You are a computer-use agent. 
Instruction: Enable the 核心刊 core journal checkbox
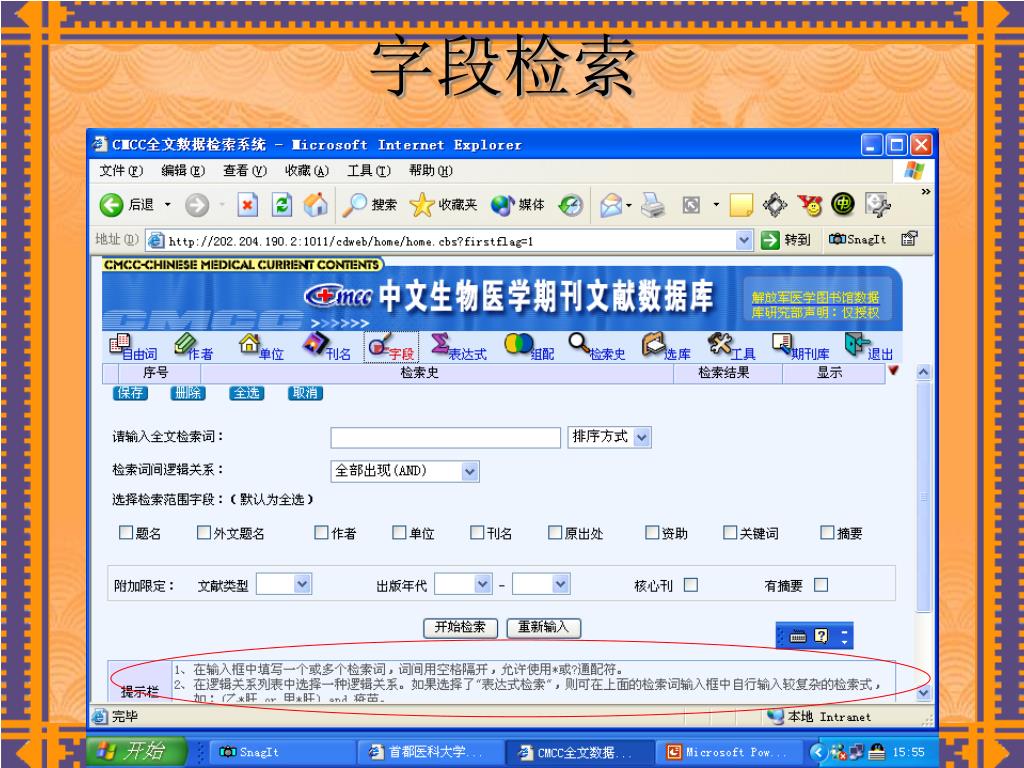[x=691, y=585]
